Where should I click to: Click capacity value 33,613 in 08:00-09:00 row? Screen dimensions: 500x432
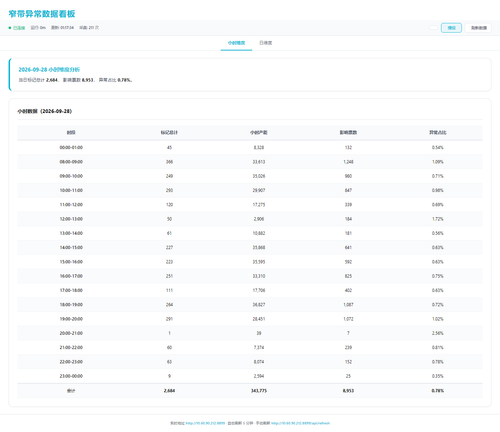tap(259, 162)
